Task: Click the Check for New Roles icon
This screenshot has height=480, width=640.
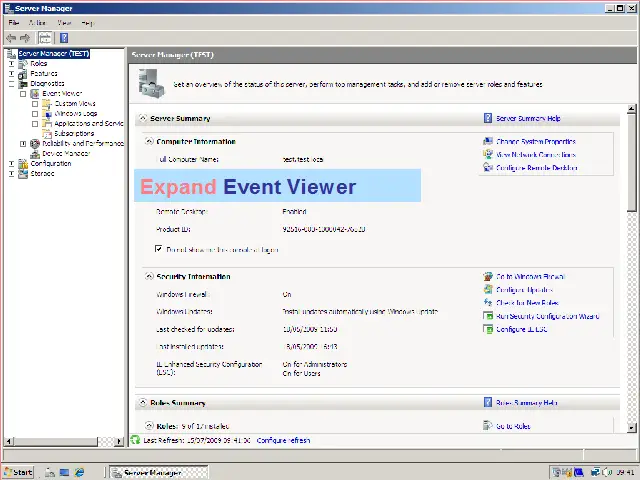Action: pos(488,302)
